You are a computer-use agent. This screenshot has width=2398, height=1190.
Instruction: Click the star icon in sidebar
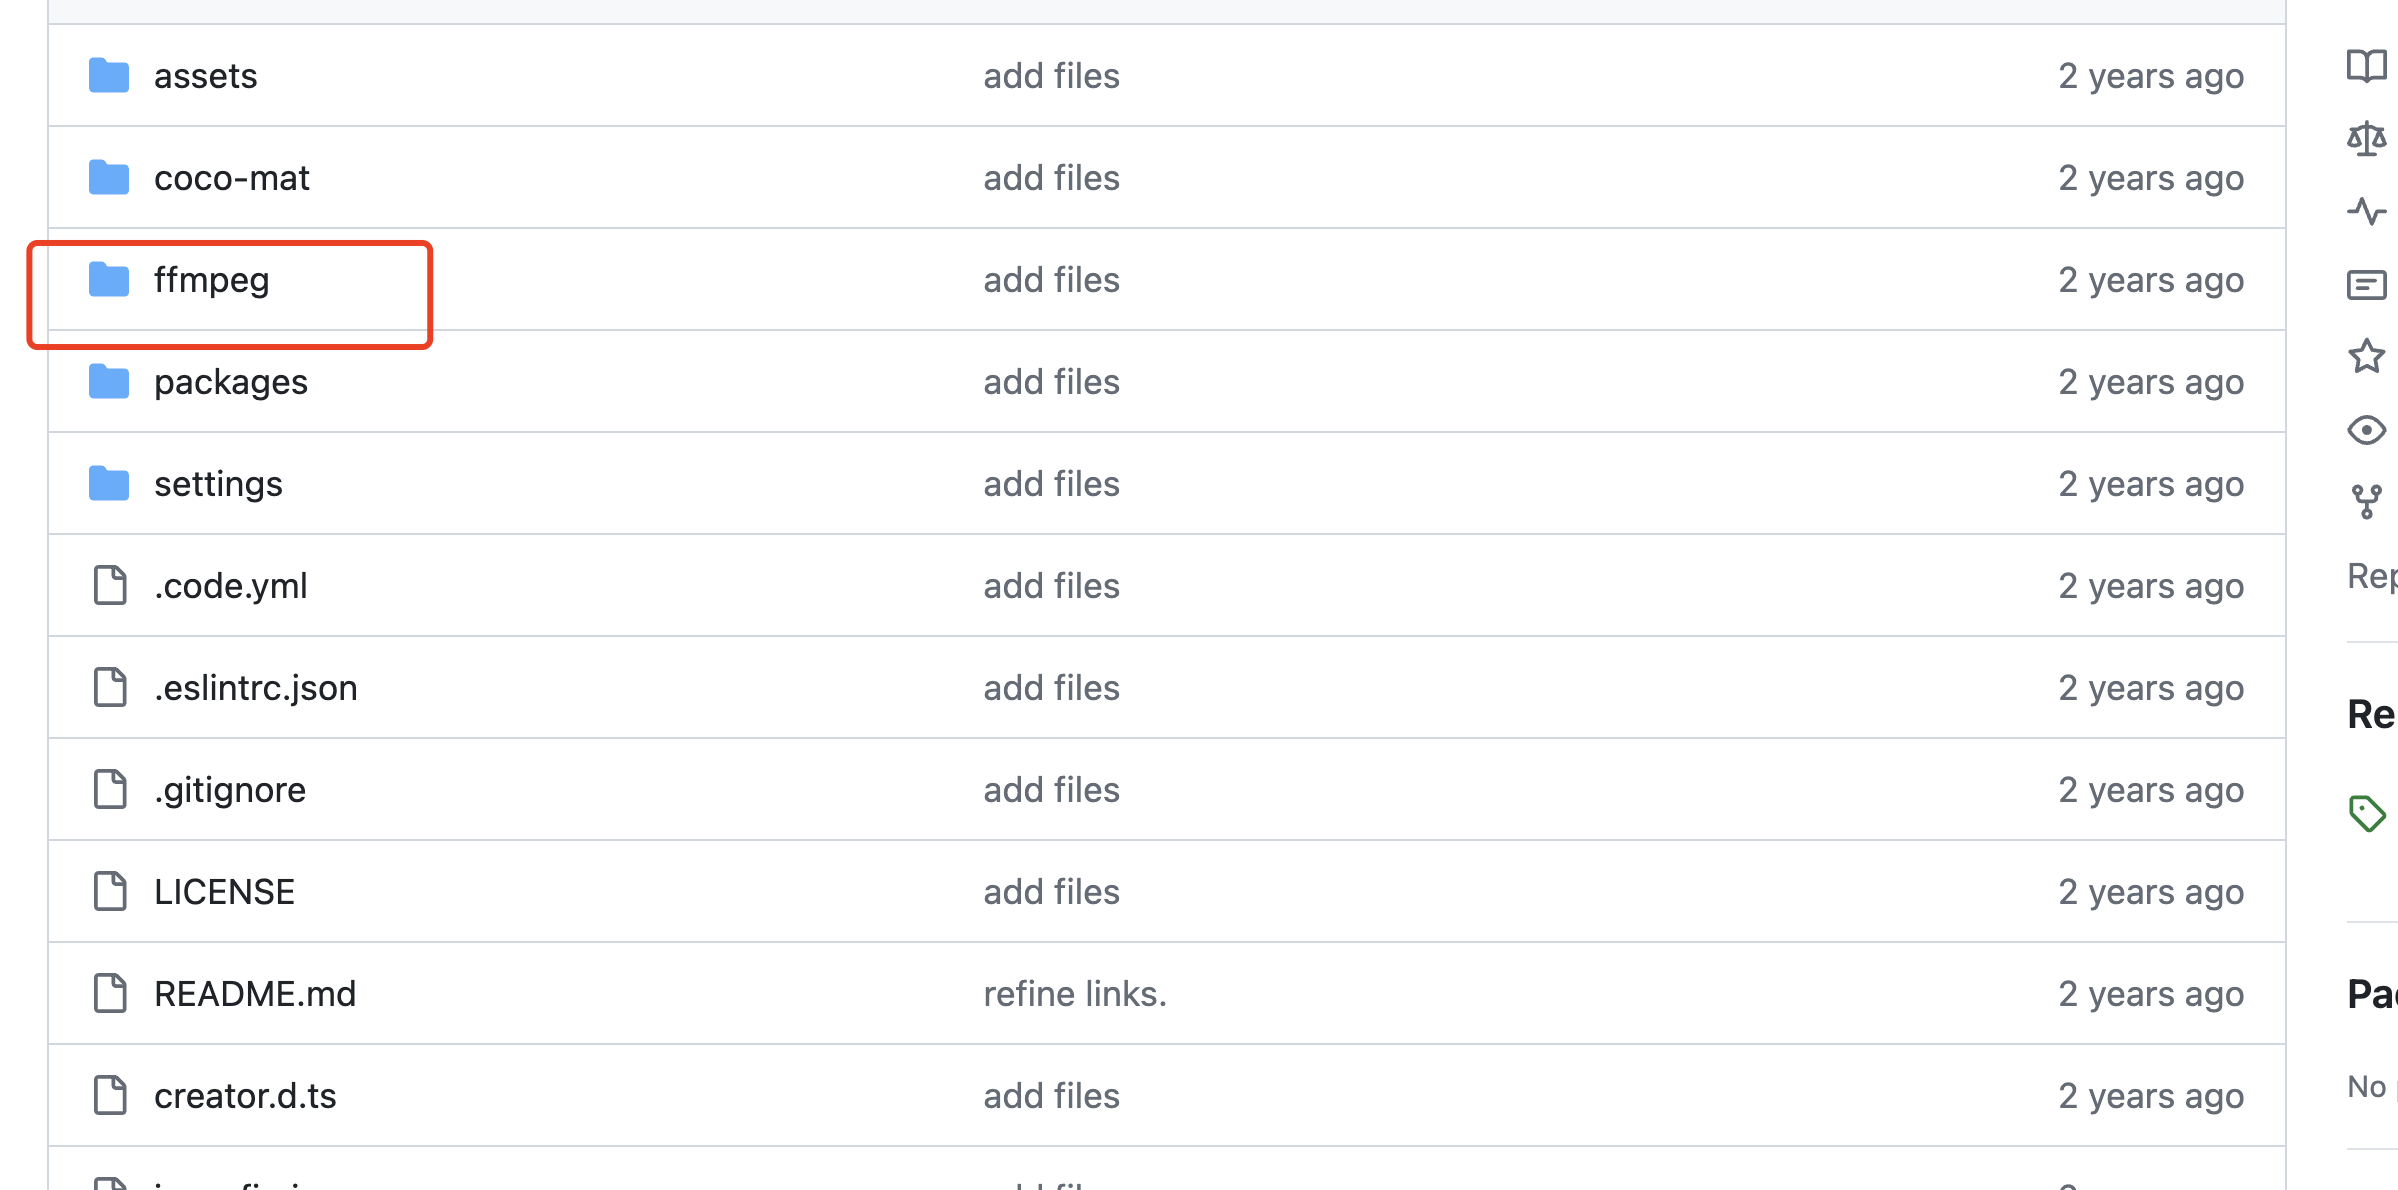tap(2366, 356)
